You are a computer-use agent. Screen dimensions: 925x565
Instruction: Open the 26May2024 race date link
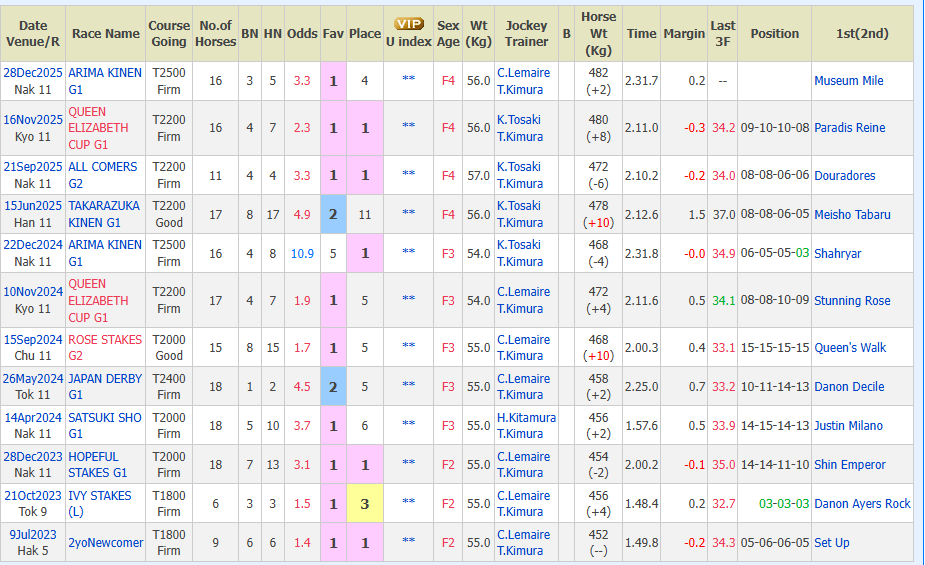point(33,379)
